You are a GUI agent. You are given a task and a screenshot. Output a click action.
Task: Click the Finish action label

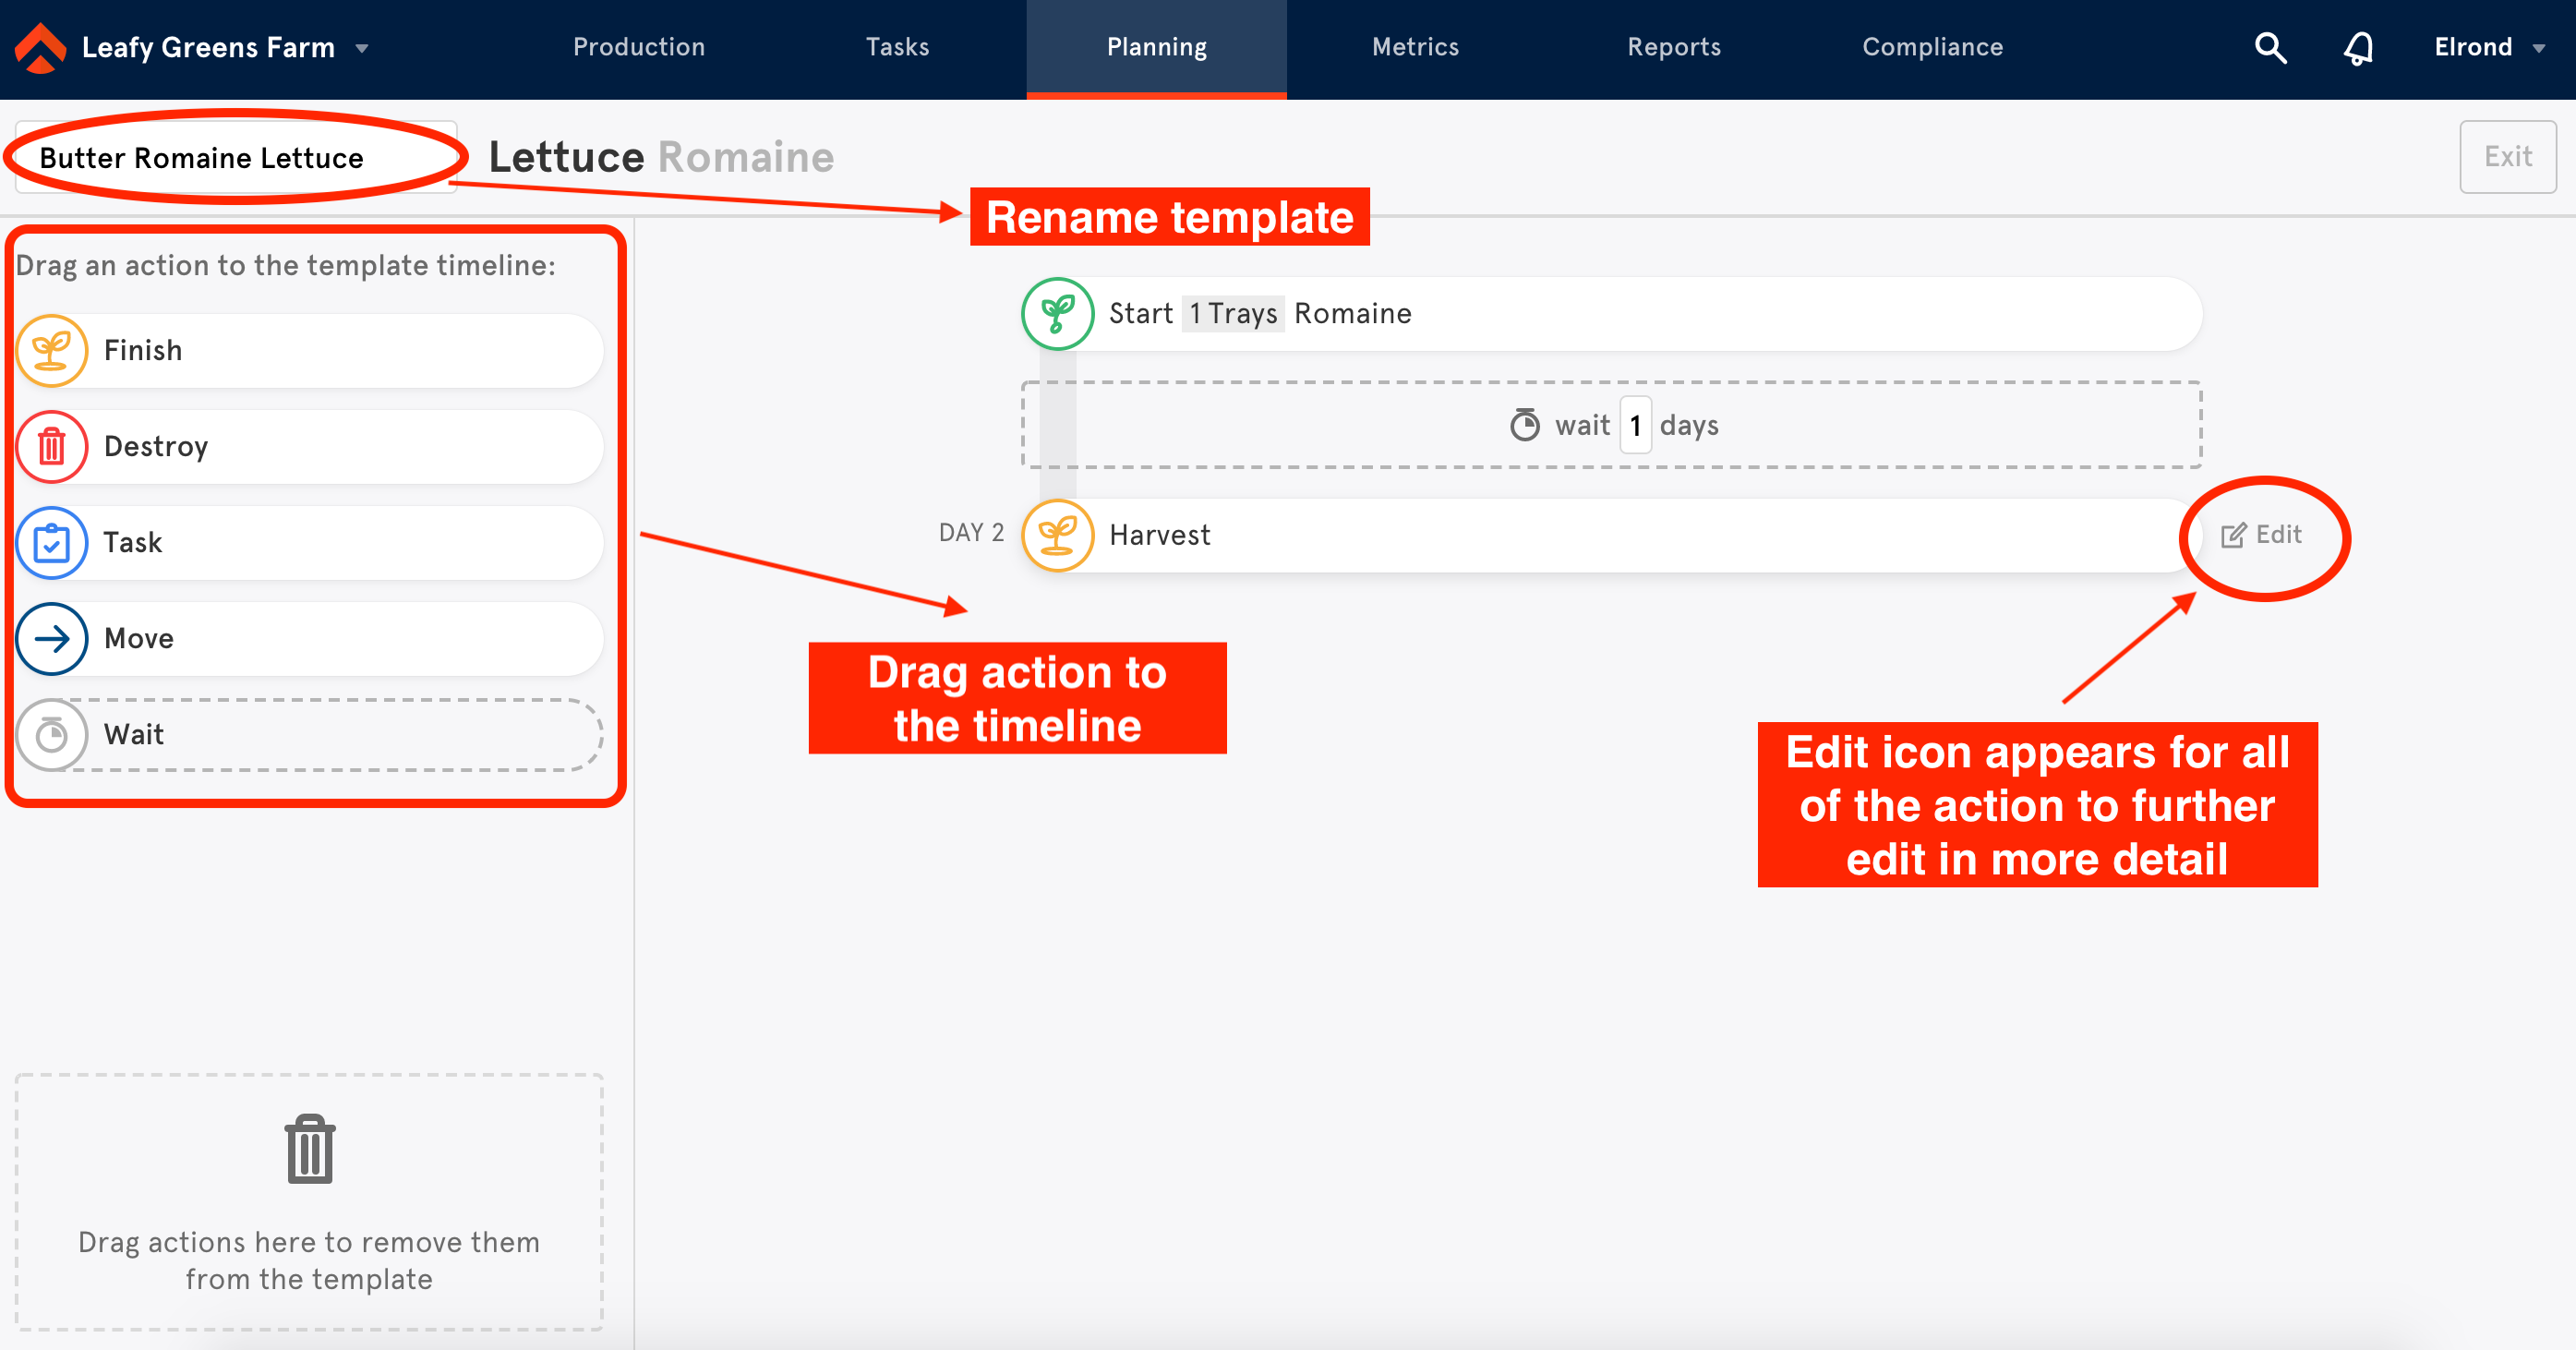click(143, 350)
